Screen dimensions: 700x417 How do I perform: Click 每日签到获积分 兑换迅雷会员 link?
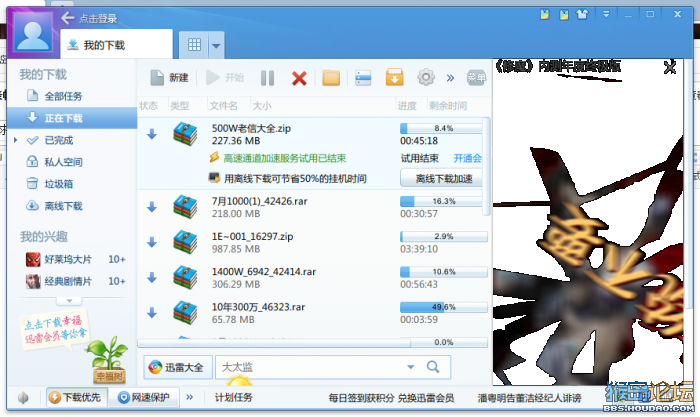[x=391, y=398]
